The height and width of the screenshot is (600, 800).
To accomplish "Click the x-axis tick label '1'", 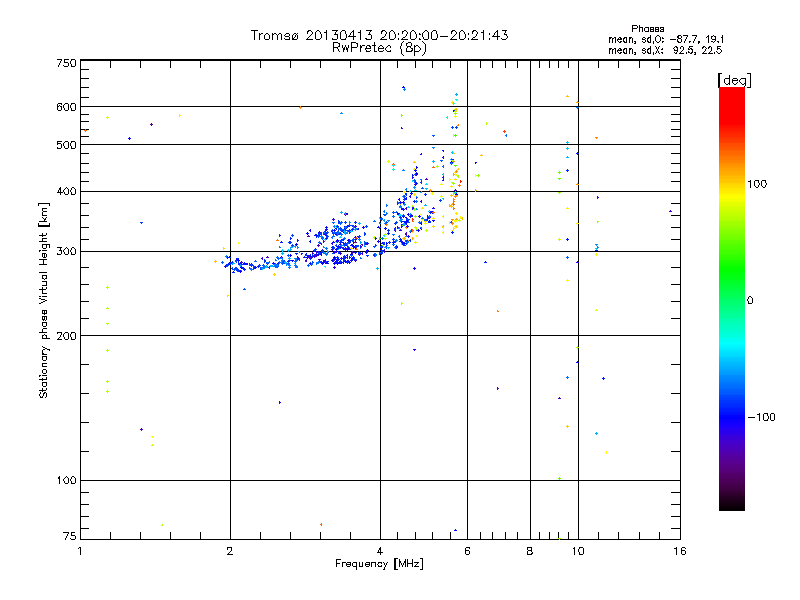I will (80, 551).
